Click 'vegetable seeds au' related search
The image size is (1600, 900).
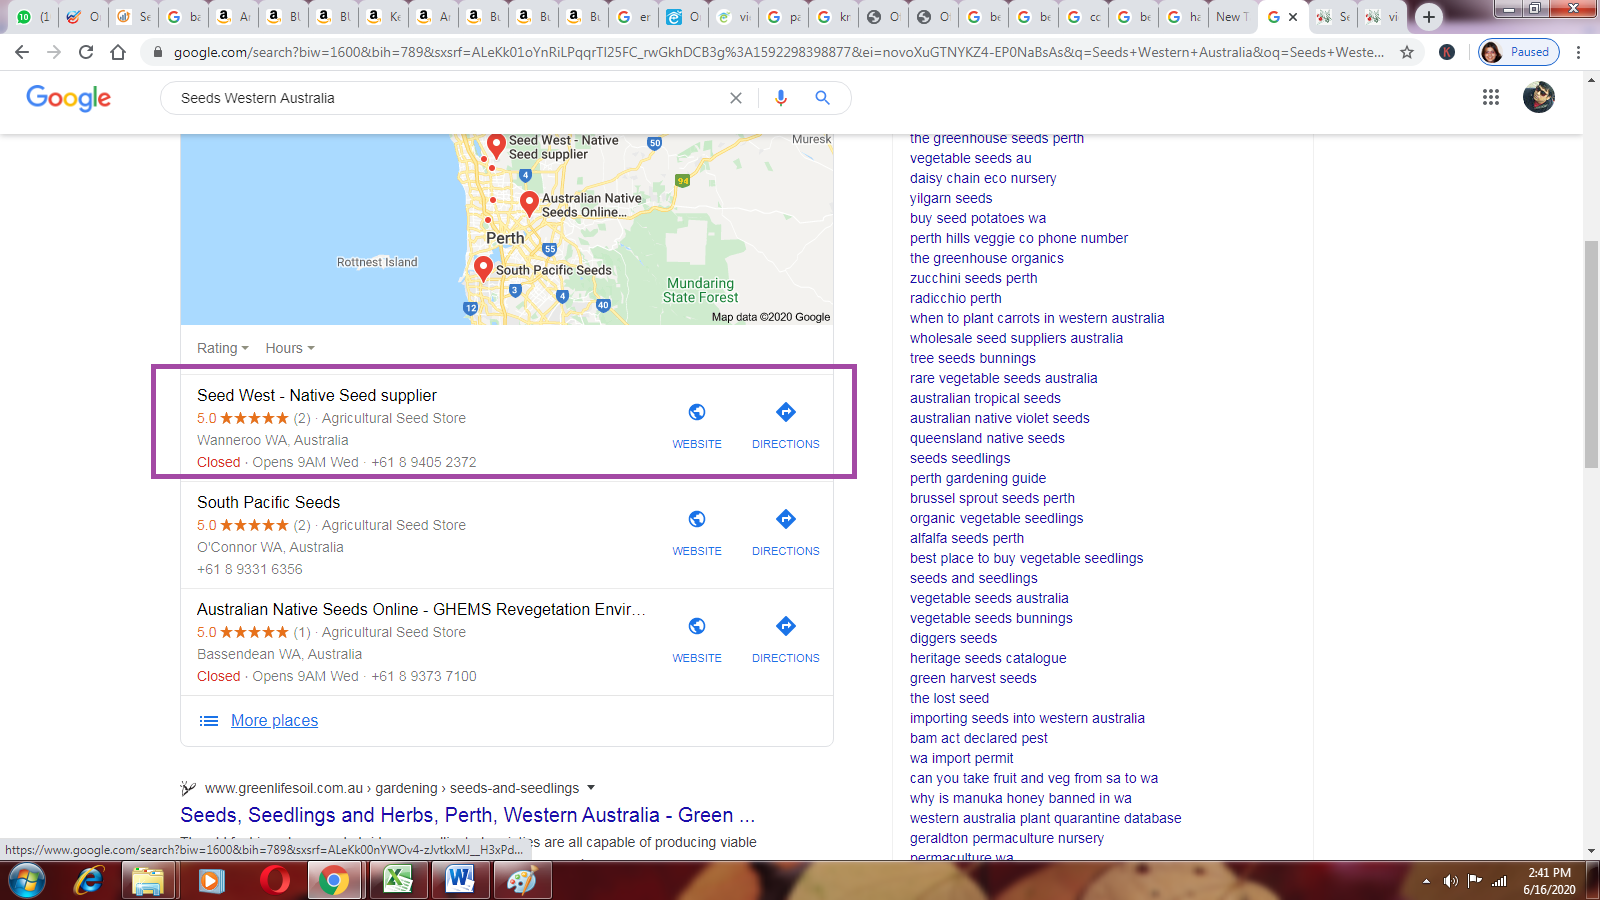970,158
